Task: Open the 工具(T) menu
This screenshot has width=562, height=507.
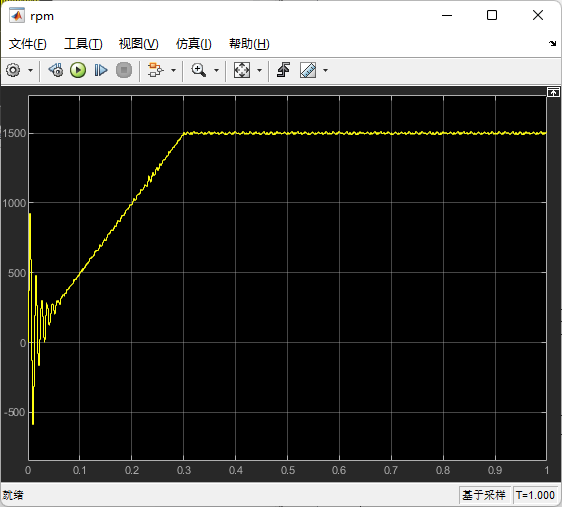Action: pos(83,44)
